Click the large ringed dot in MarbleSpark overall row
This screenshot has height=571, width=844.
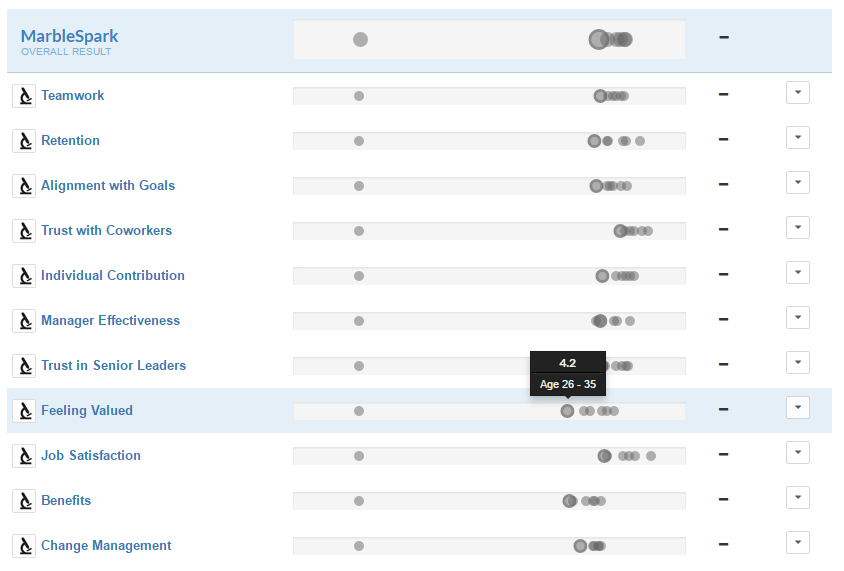click(x=599, y=39)
